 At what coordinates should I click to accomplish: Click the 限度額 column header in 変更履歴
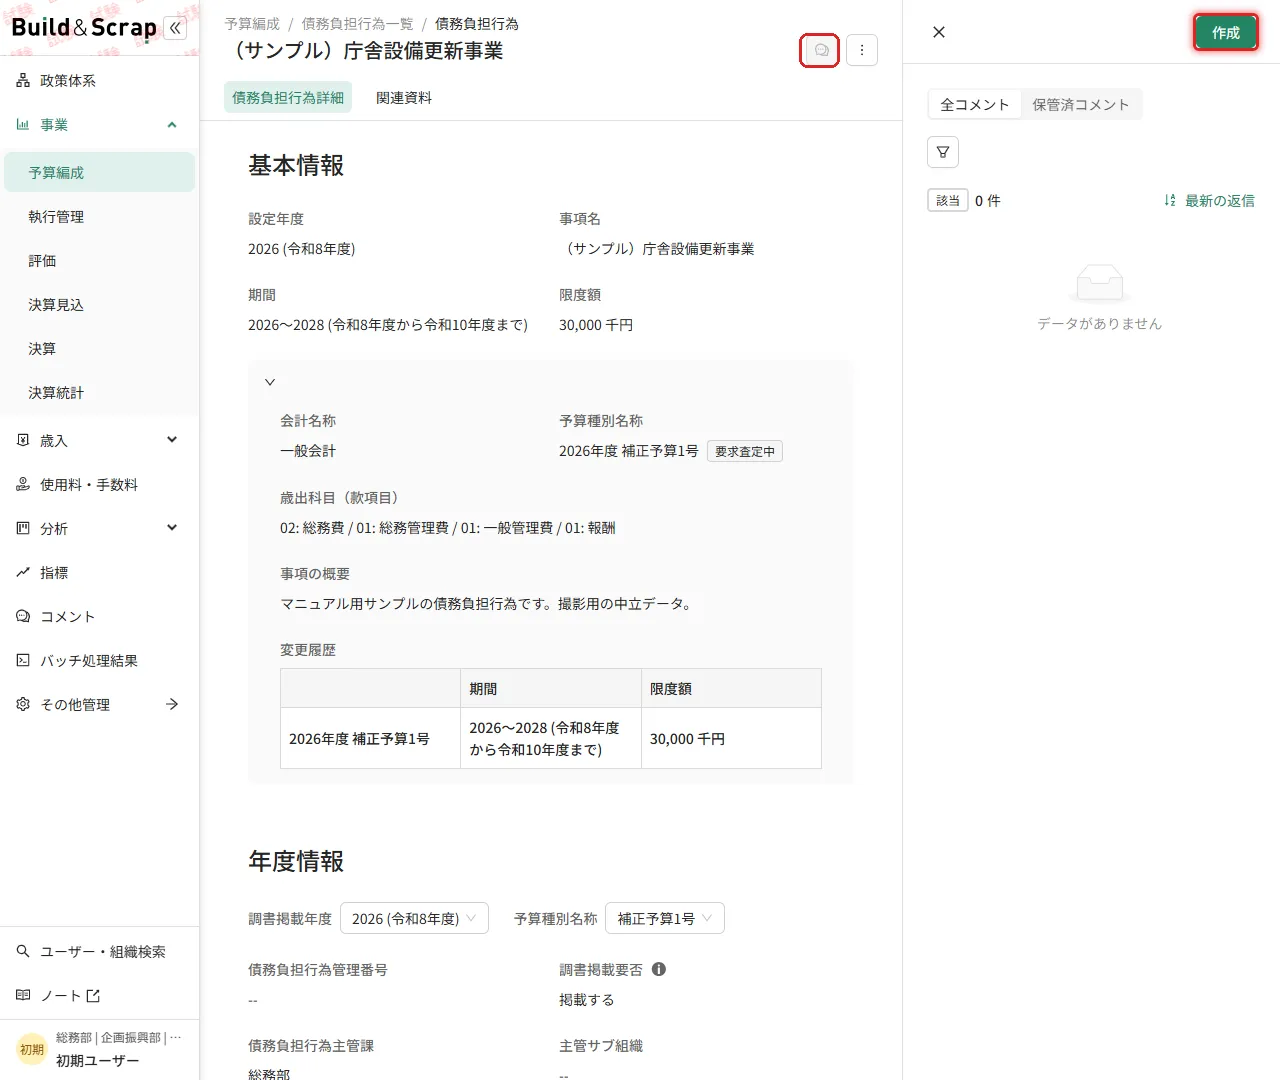tap(731, 688)
